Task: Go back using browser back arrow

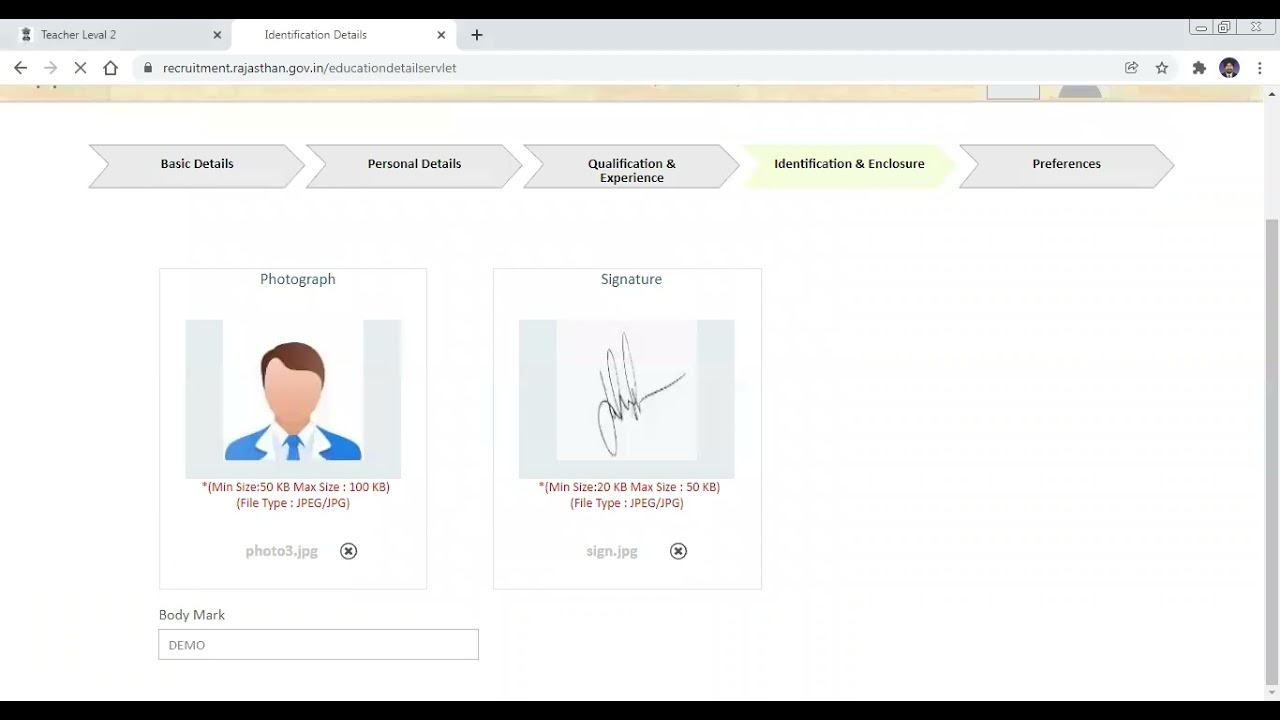Action: pyautogui.click(x=20, y=68)
